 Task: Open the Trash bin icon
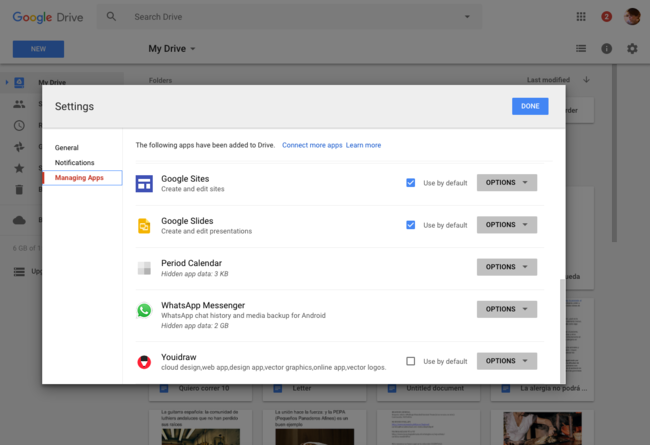[19, 190]
